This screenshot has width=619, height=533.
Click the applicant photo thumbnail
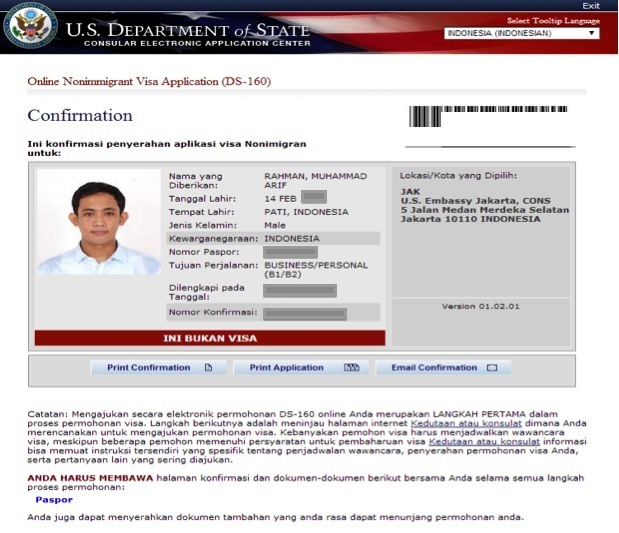98,222
